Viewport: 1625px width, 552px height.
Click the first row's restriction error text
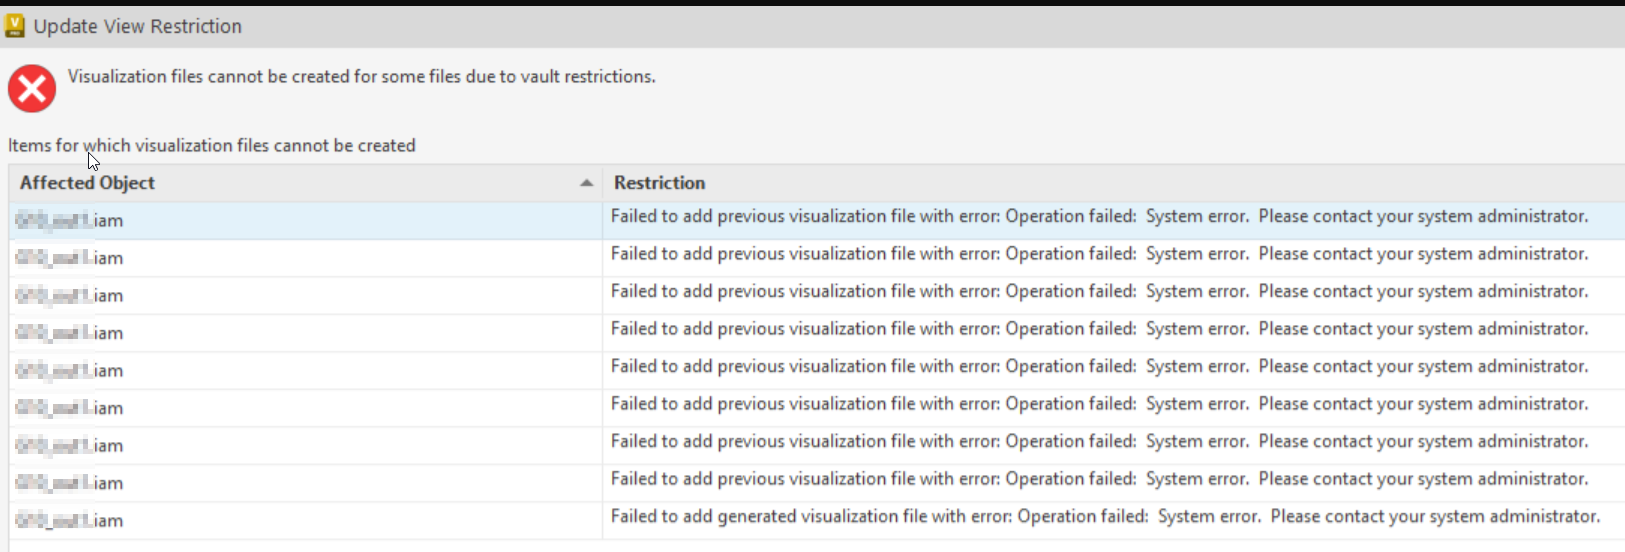[1099, 217]
